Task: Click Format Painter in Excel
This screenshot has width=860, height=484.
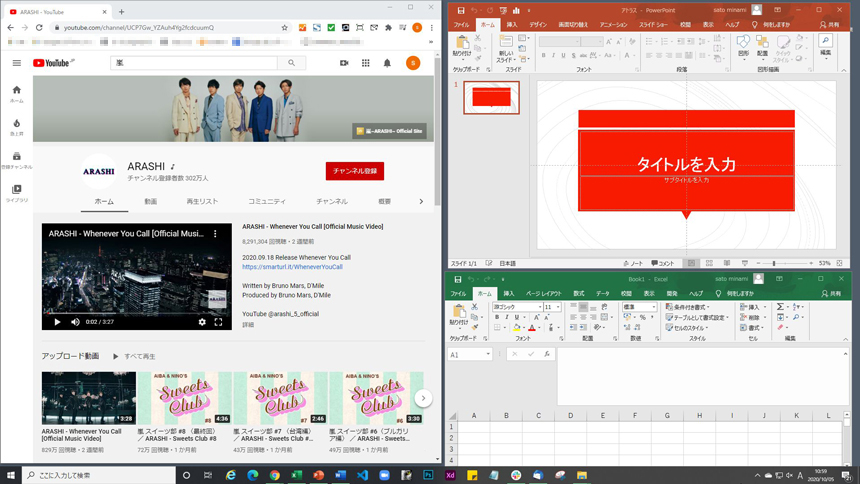Action: 474,327
